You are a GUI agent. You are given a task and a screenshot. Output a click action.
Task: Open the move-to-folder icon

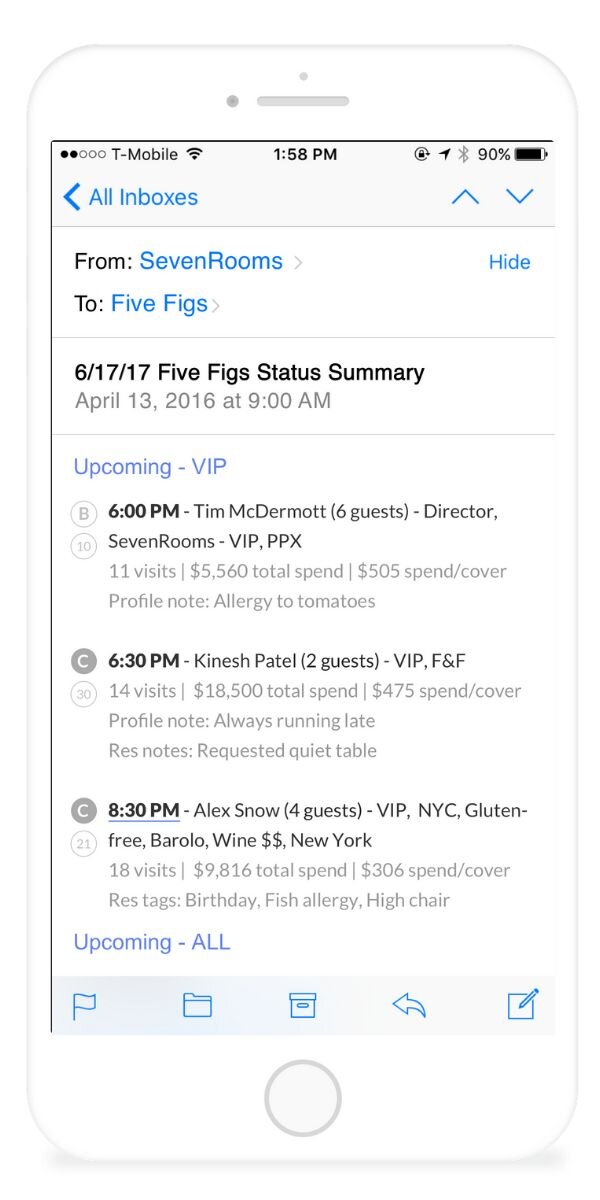[197, 1005]
